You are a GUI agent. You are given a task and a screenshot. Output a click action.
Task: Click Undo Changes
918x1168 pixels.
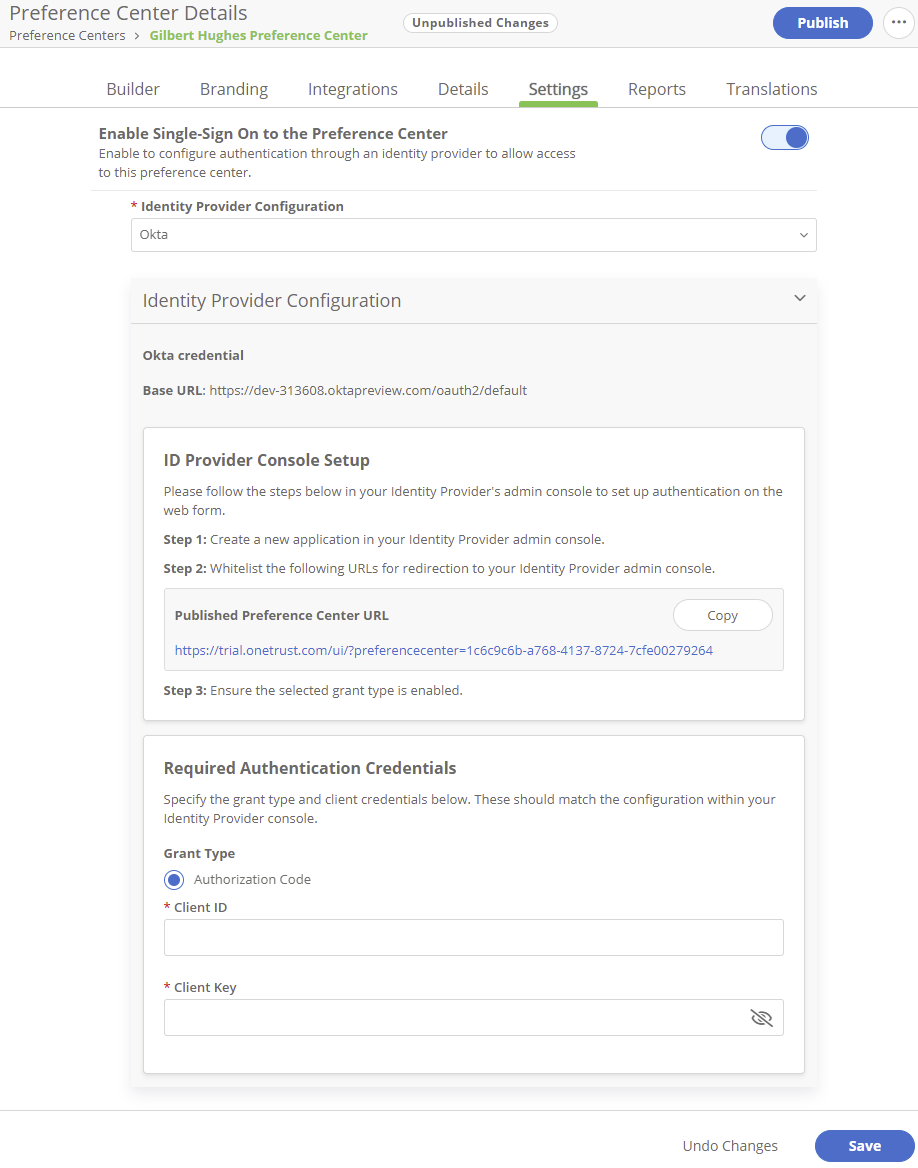tap(730, 1146)
